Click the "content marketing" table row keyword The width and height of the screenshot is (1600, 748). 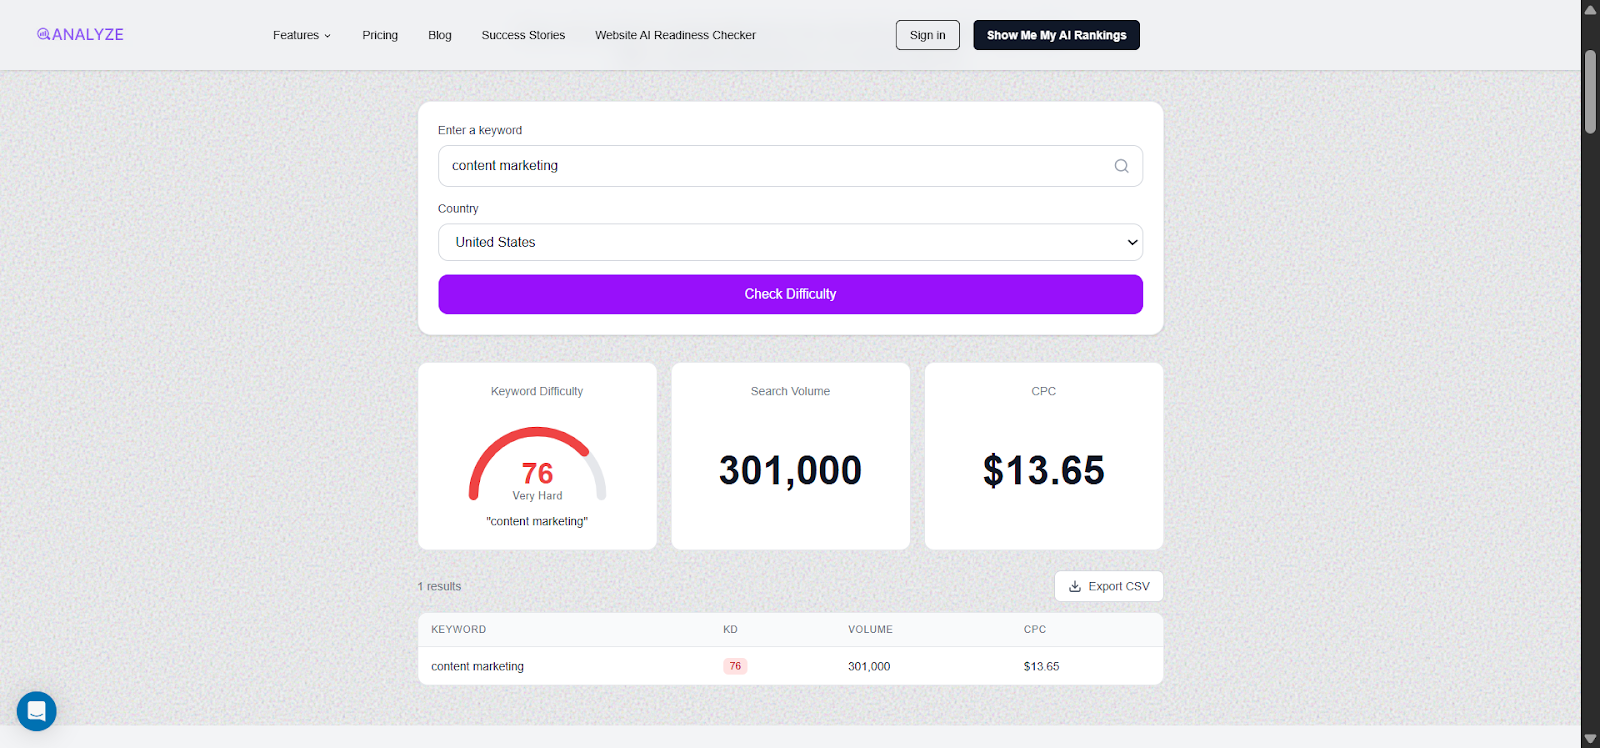[477, 666]
